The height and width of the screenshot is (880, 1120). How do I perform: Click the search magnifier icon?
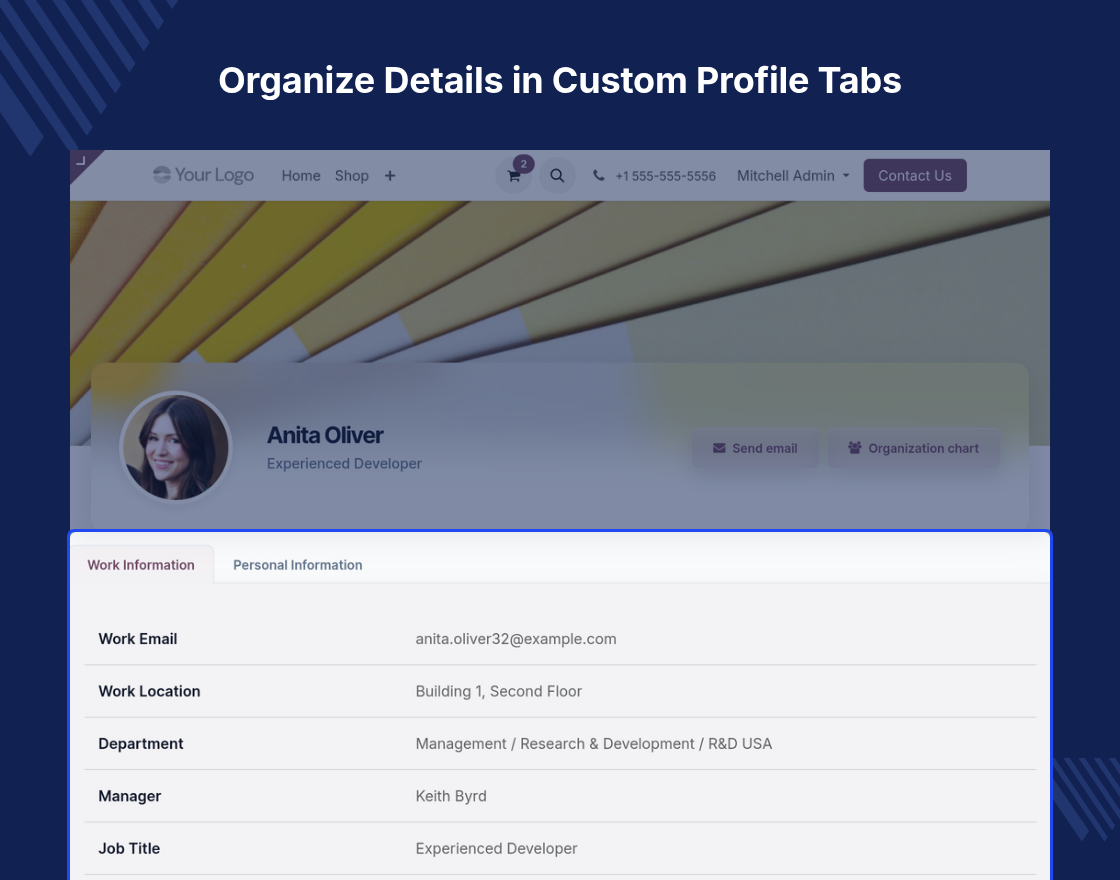(x=557, y=176)
